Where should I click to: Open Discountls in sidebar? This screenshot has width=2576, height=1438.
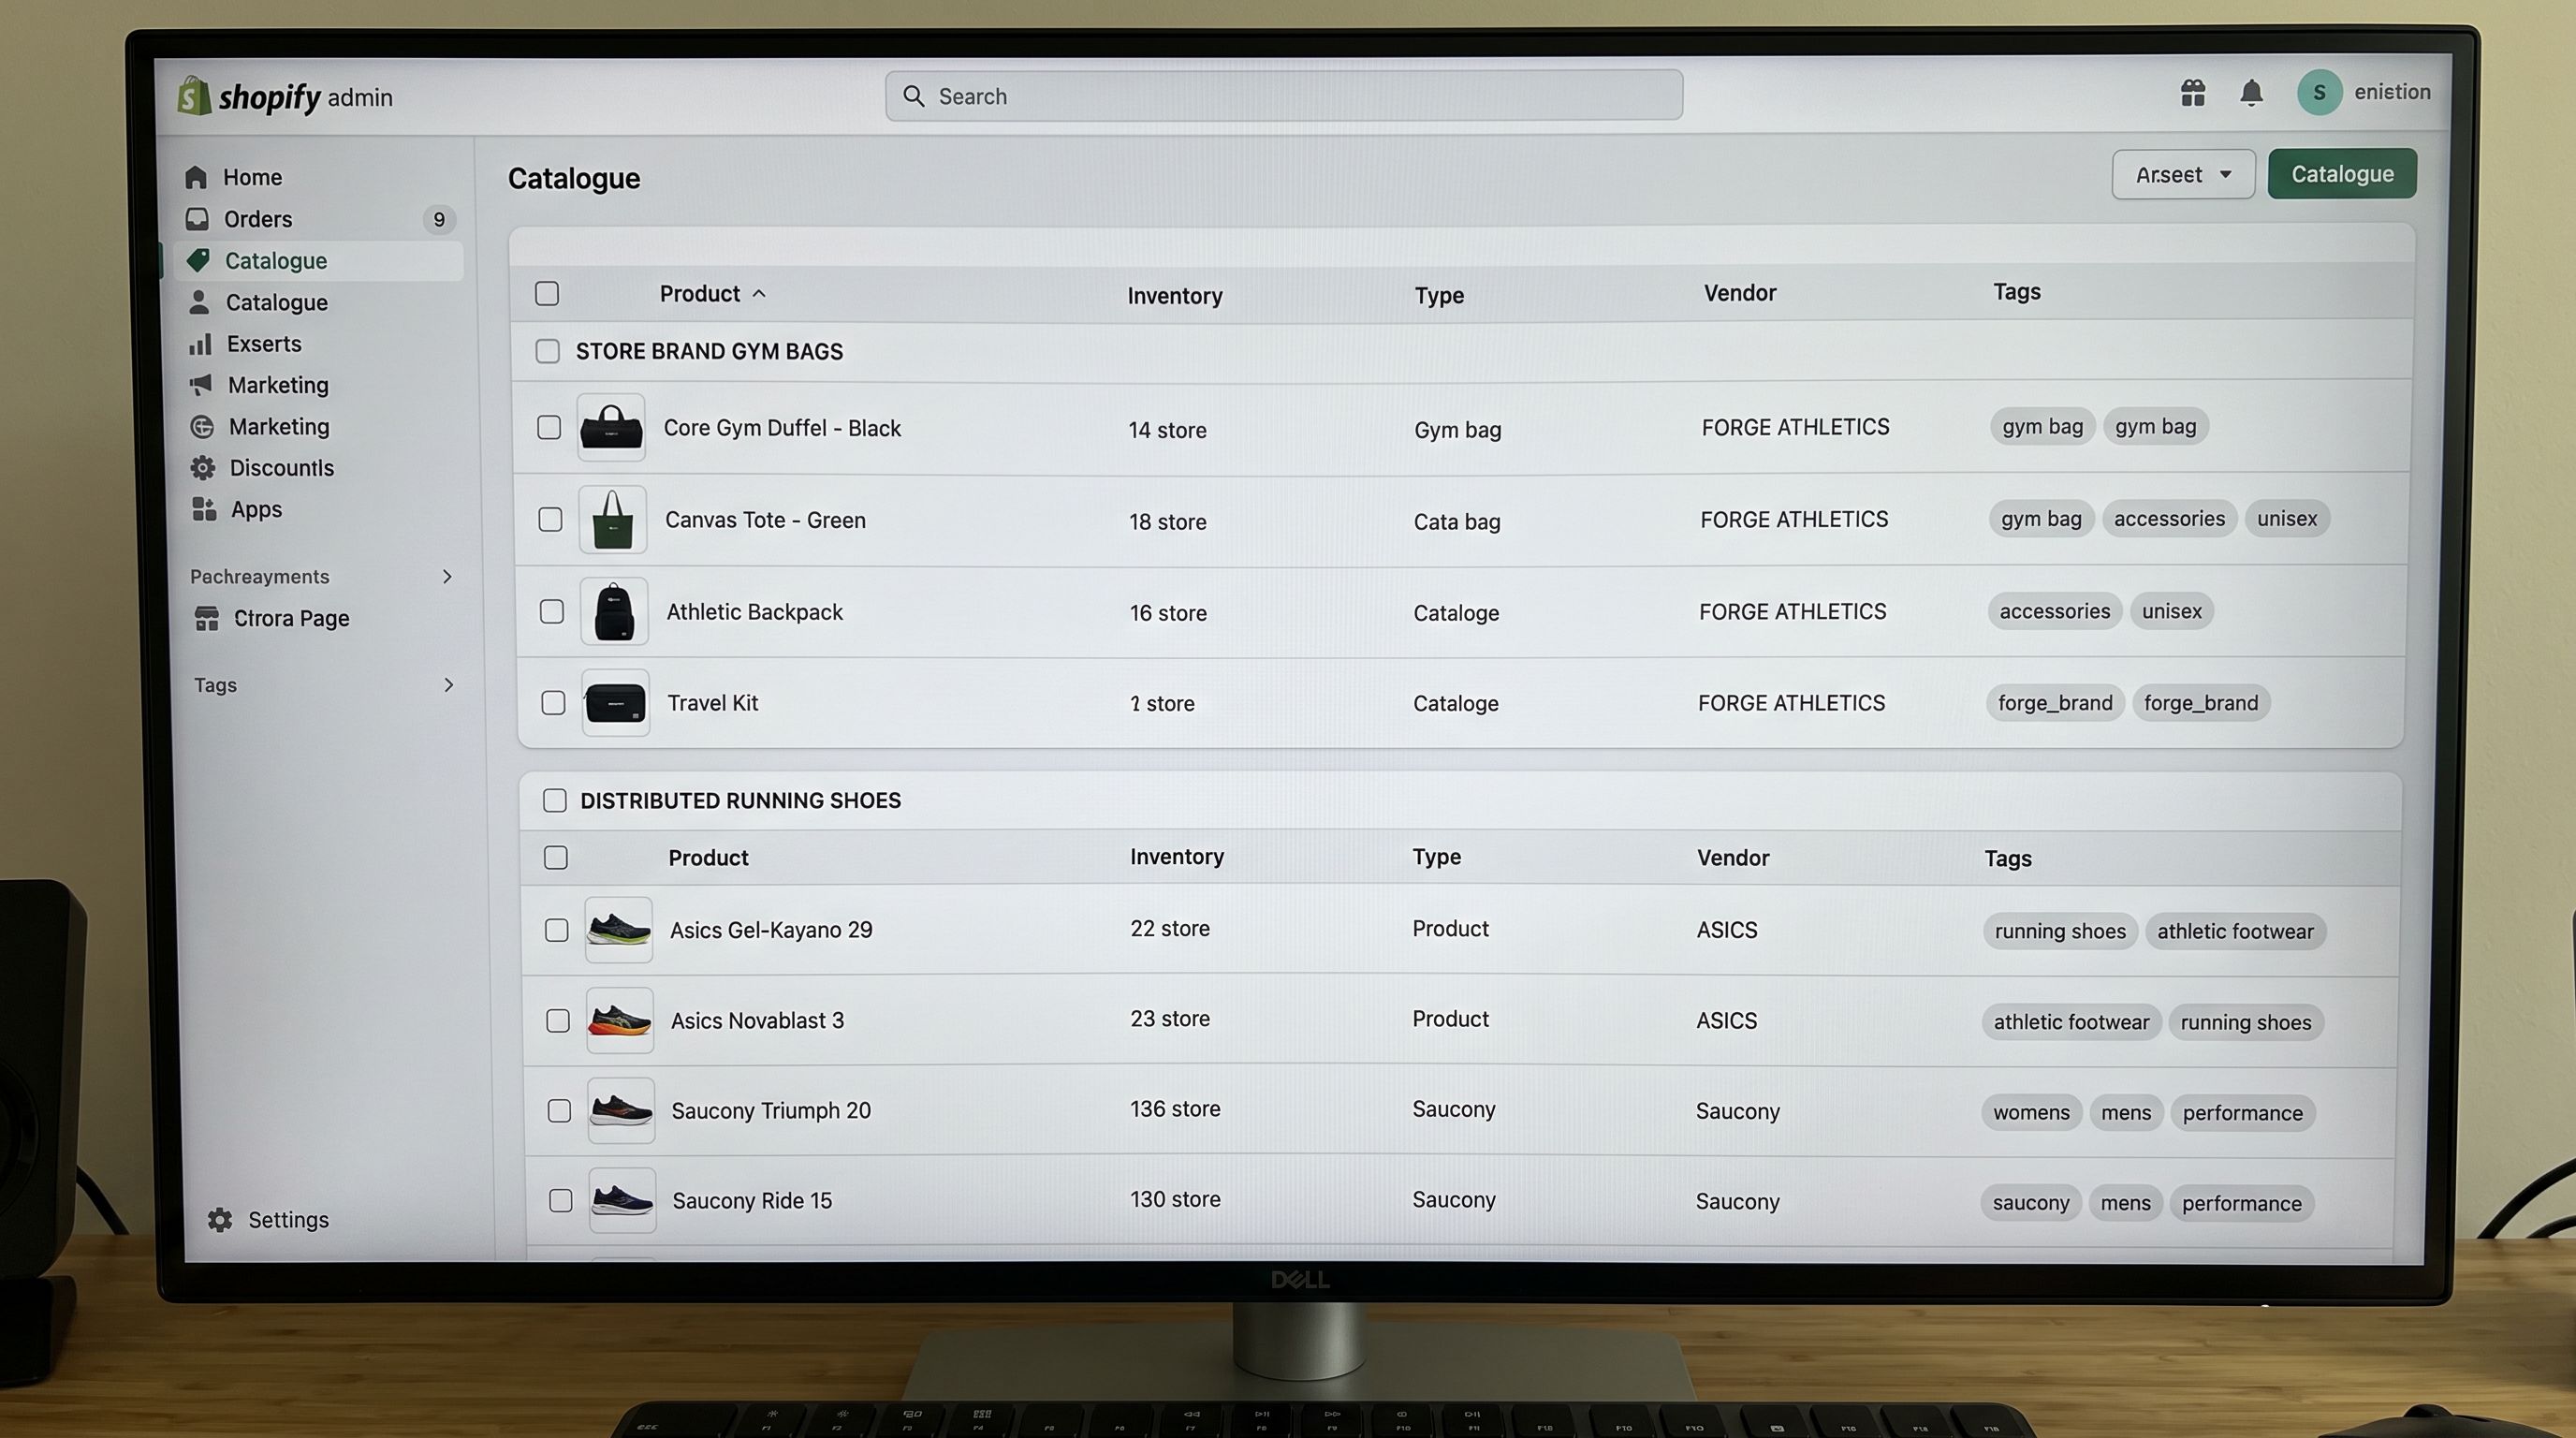(x=281, y=468)
